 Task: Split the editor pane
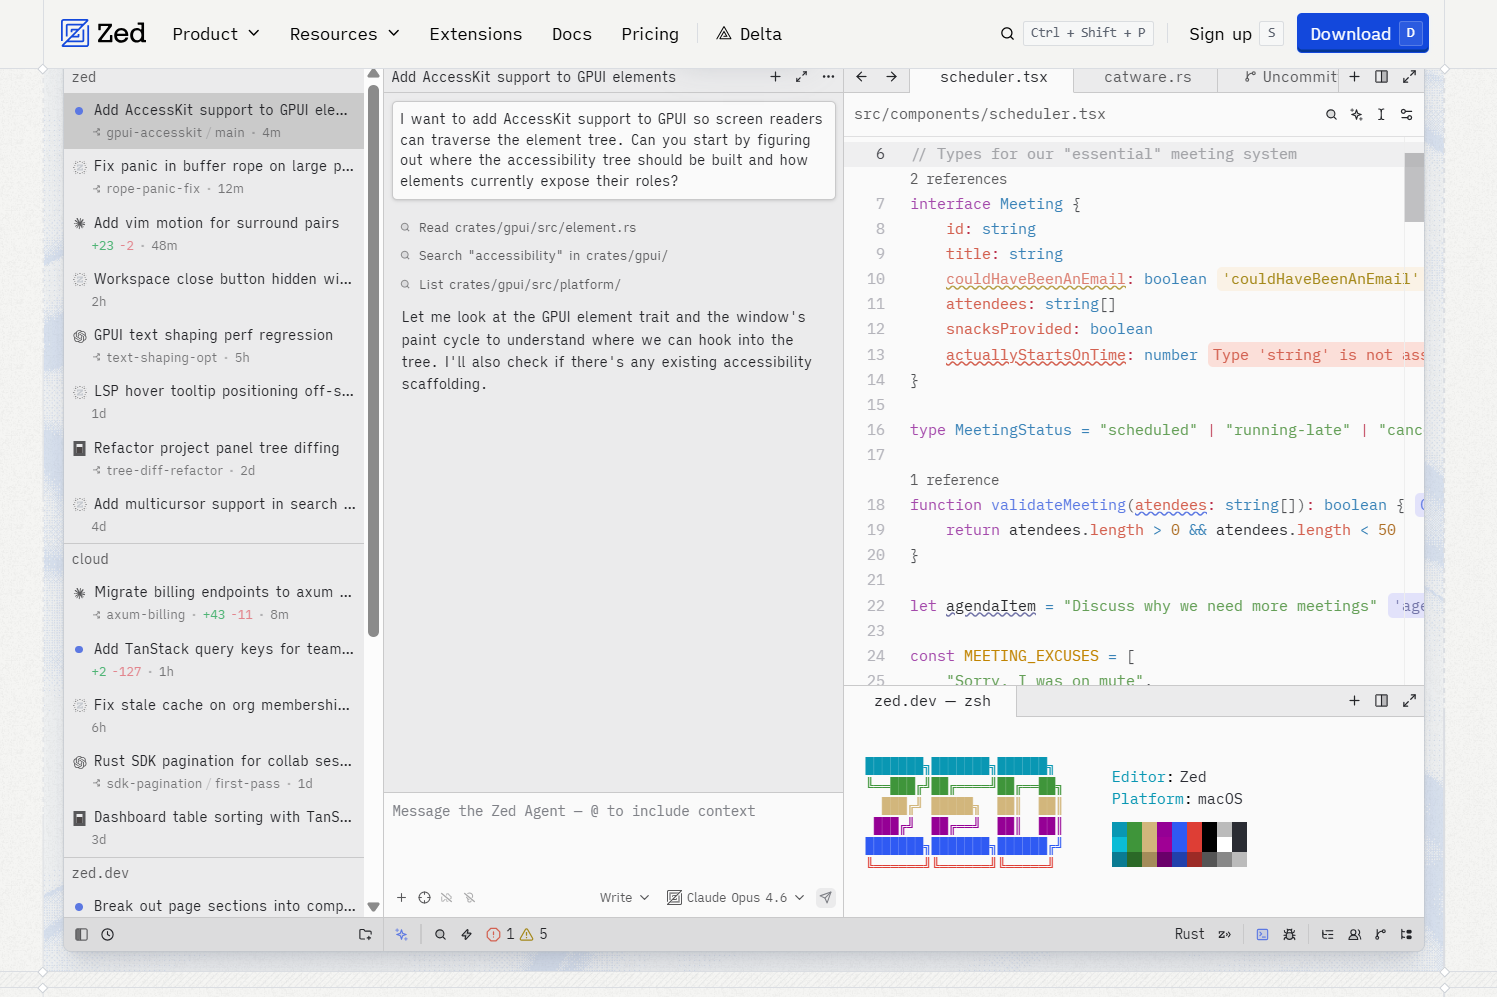coord(1381,77)
